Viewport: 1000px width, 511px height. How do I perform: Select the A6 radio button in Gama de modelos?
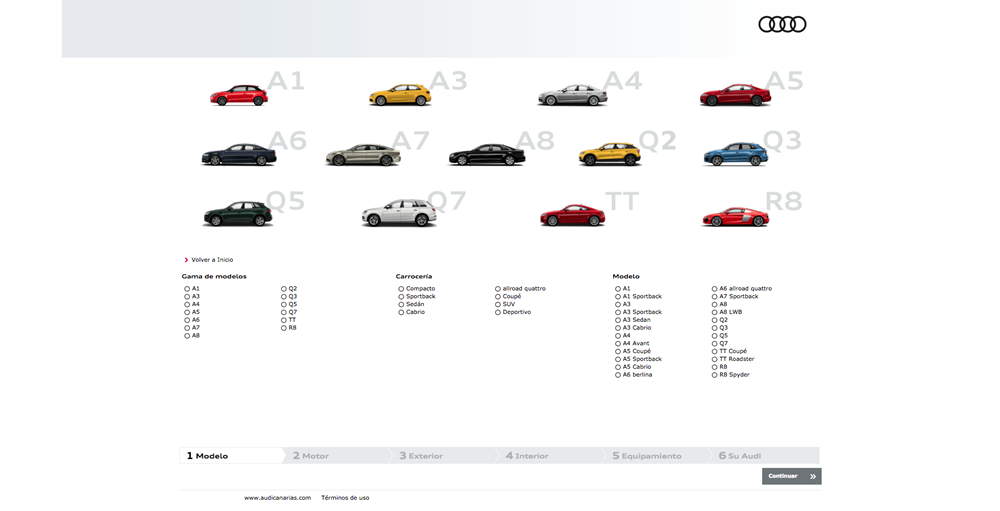click(187, 320)
